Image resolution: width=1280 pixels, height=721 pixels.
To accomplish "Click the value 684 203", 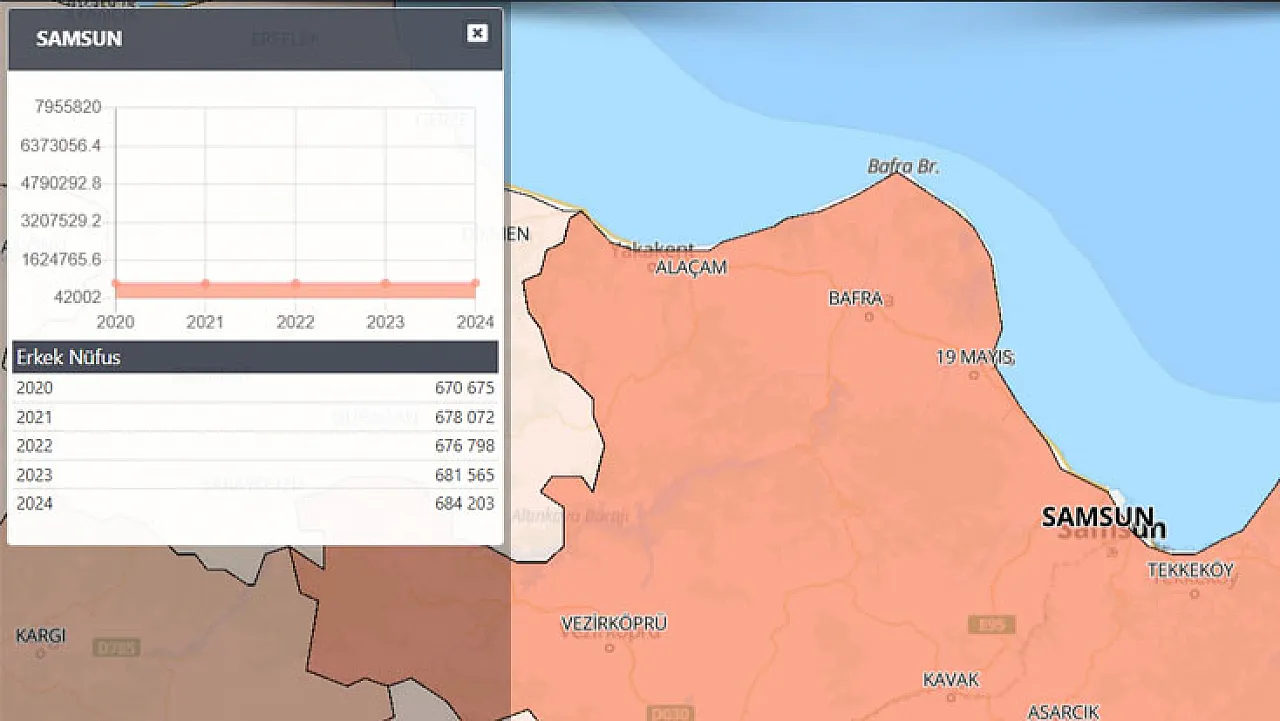I will click(x=464, y=503).
